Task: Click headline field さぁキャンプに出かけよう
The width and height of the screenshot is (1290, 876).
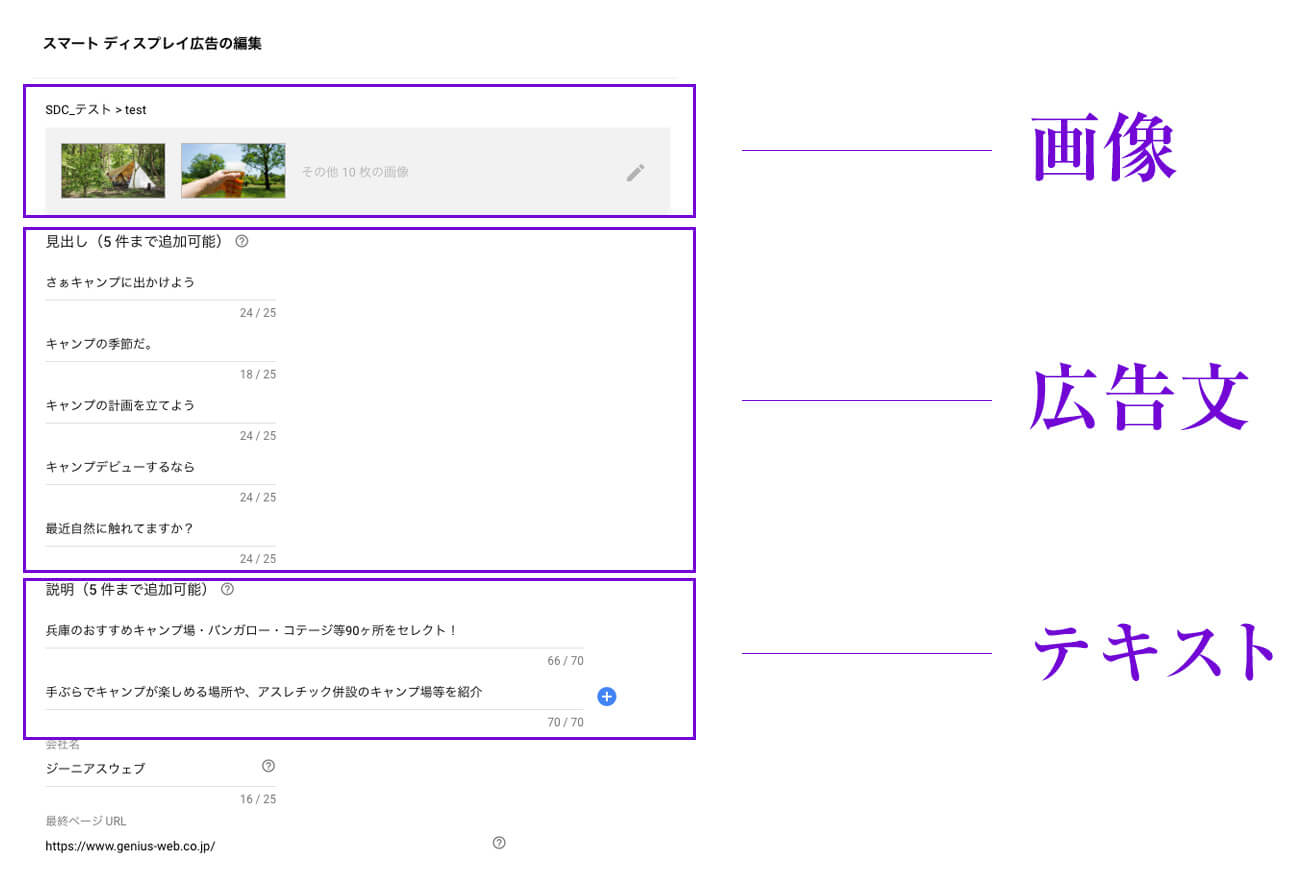Action: point(161,283)
